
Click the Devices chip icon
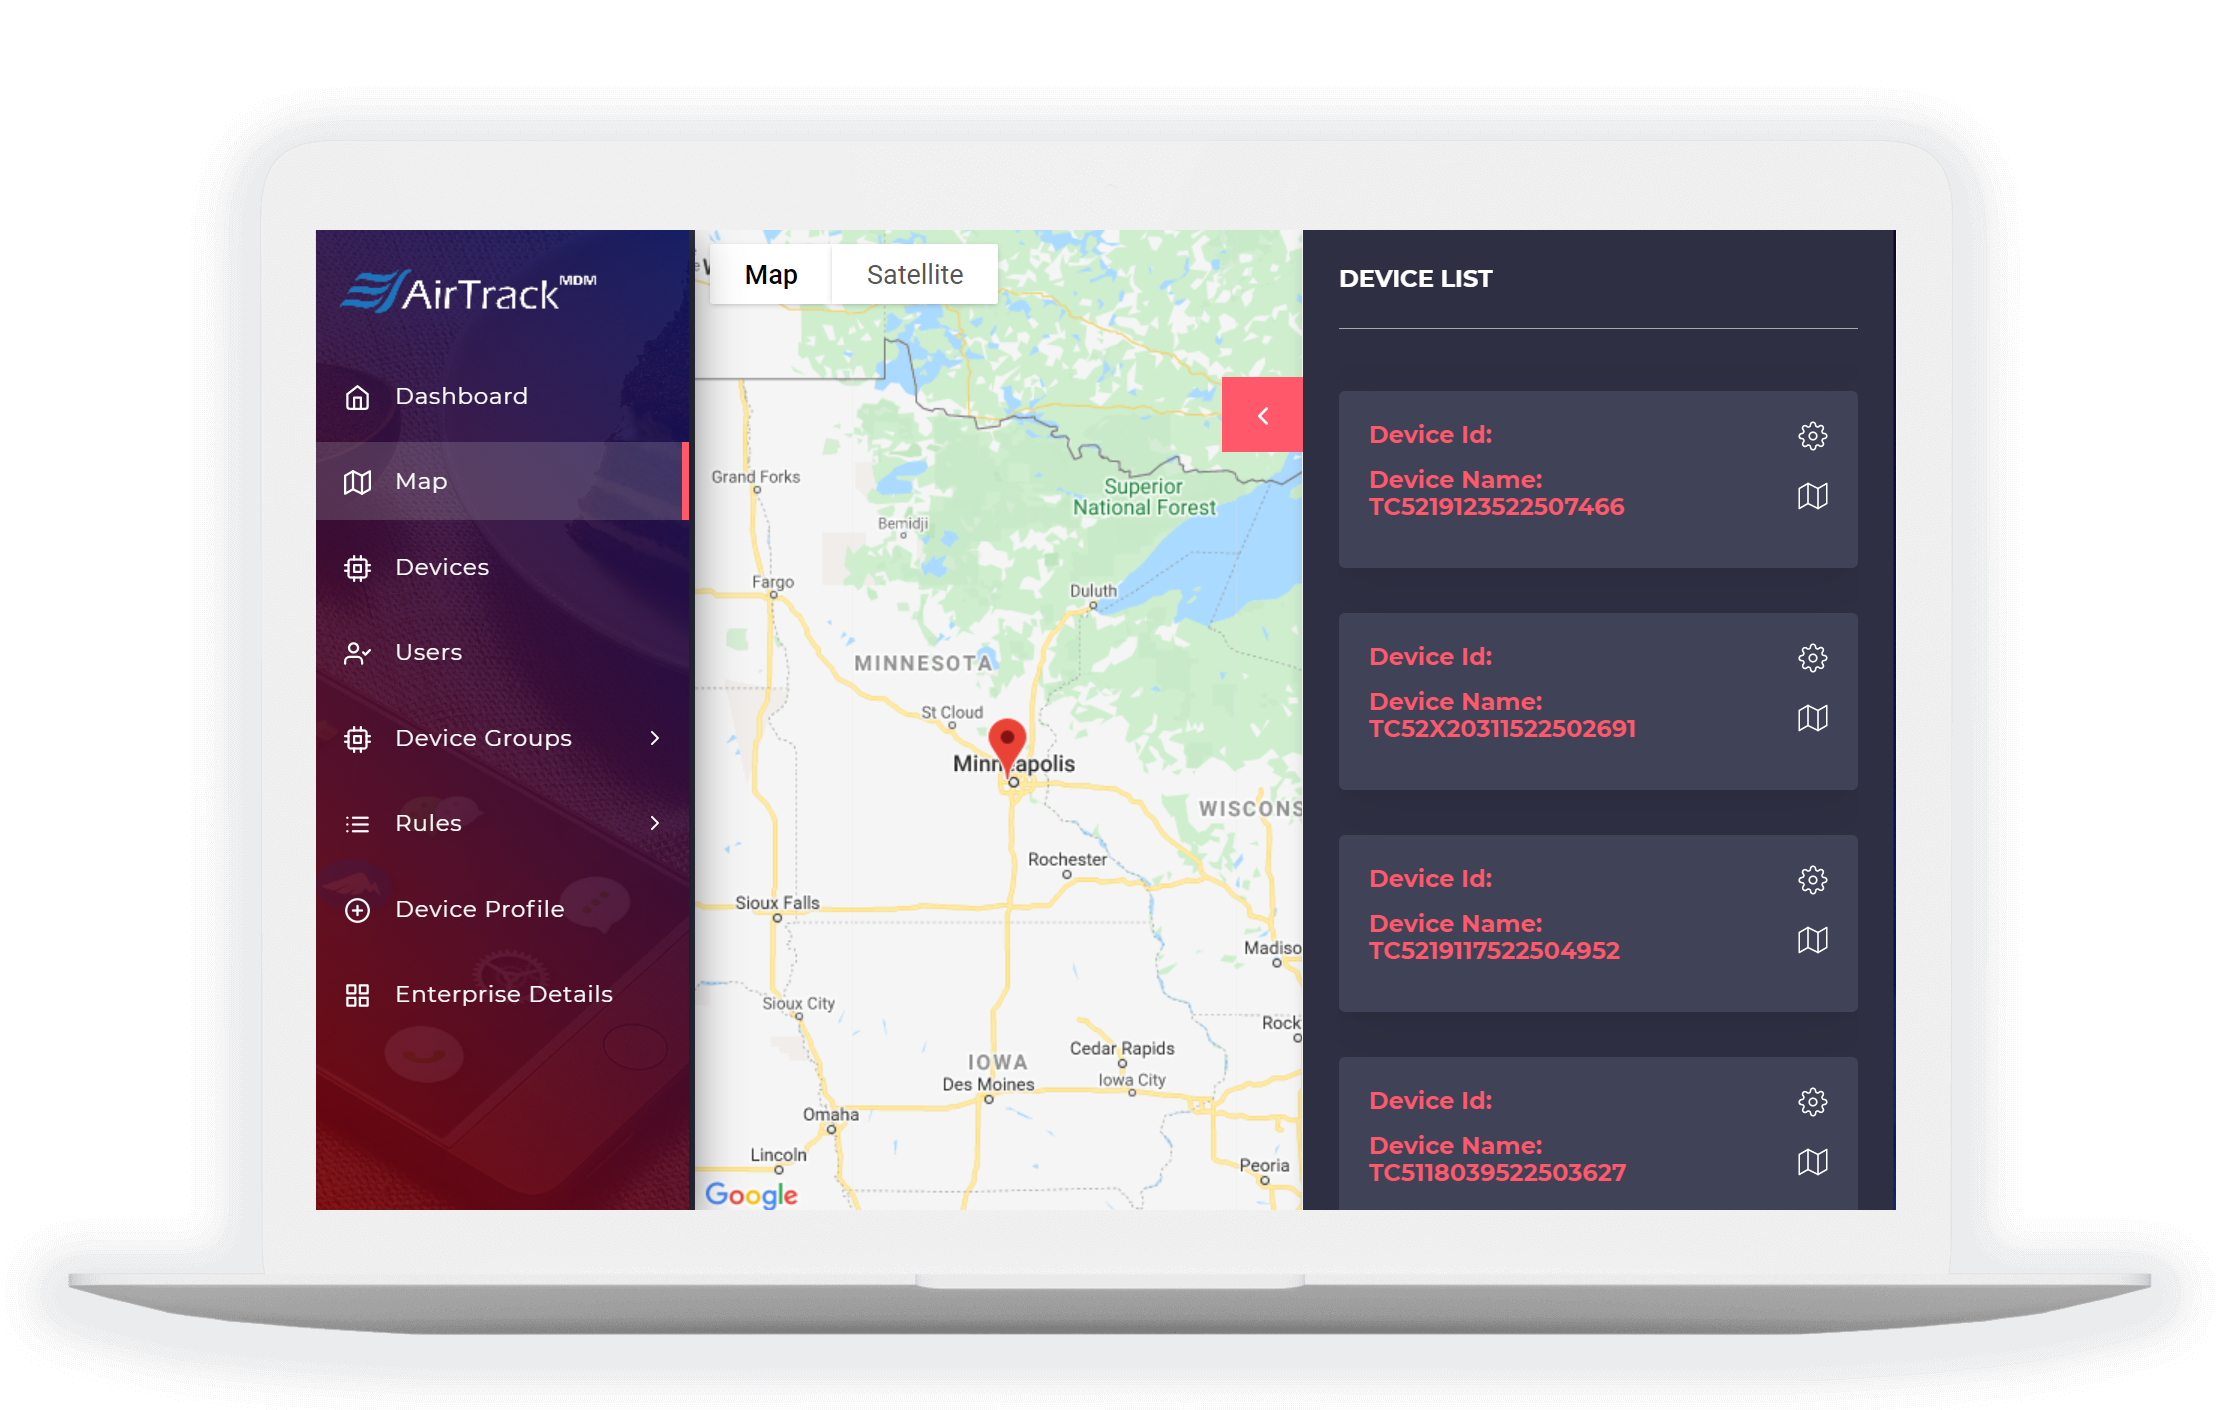tap(357, 568)
